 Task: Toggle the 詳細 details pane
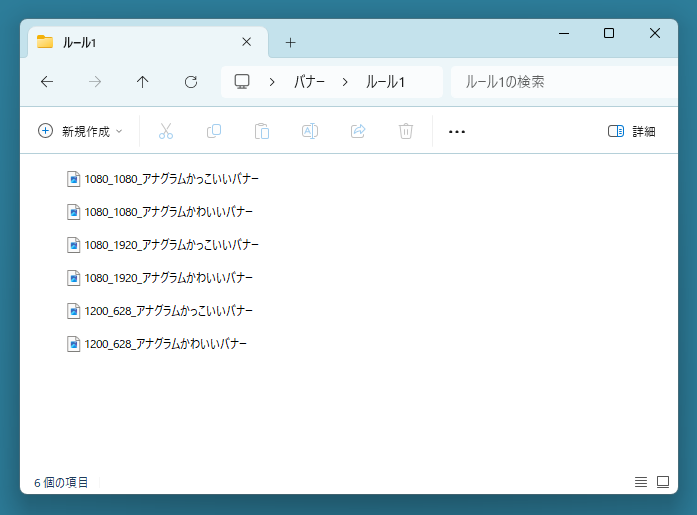pos(631,131)
